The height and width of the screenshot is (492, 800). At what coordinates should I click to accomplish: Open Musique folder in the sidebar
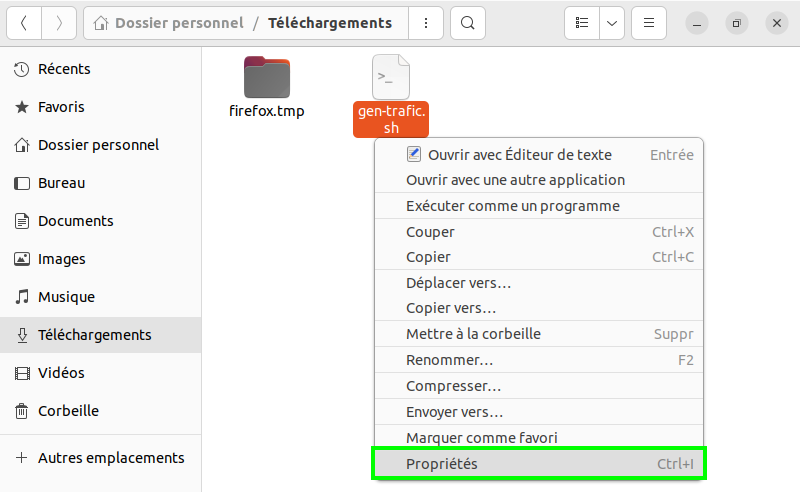coord(66,297)
